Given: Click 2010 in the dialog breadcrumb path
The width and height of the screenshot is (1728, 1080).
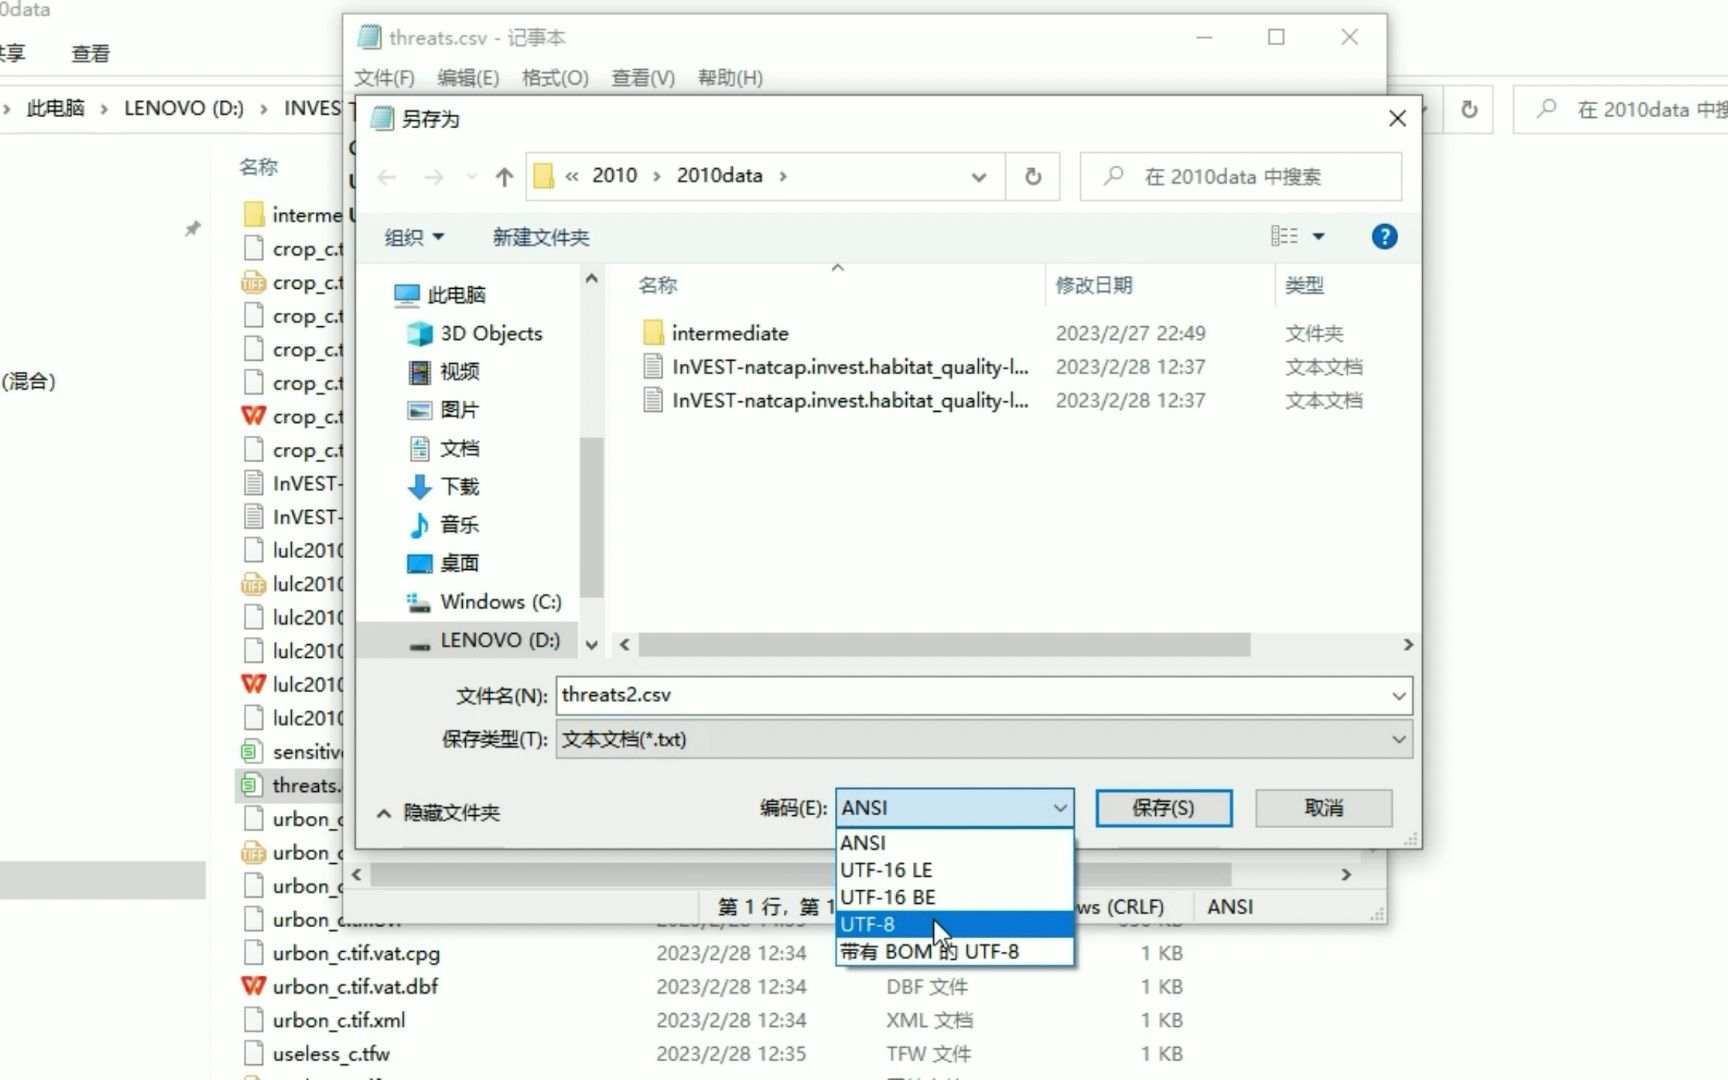Looking at the screenshot, I should pos(614,176).
